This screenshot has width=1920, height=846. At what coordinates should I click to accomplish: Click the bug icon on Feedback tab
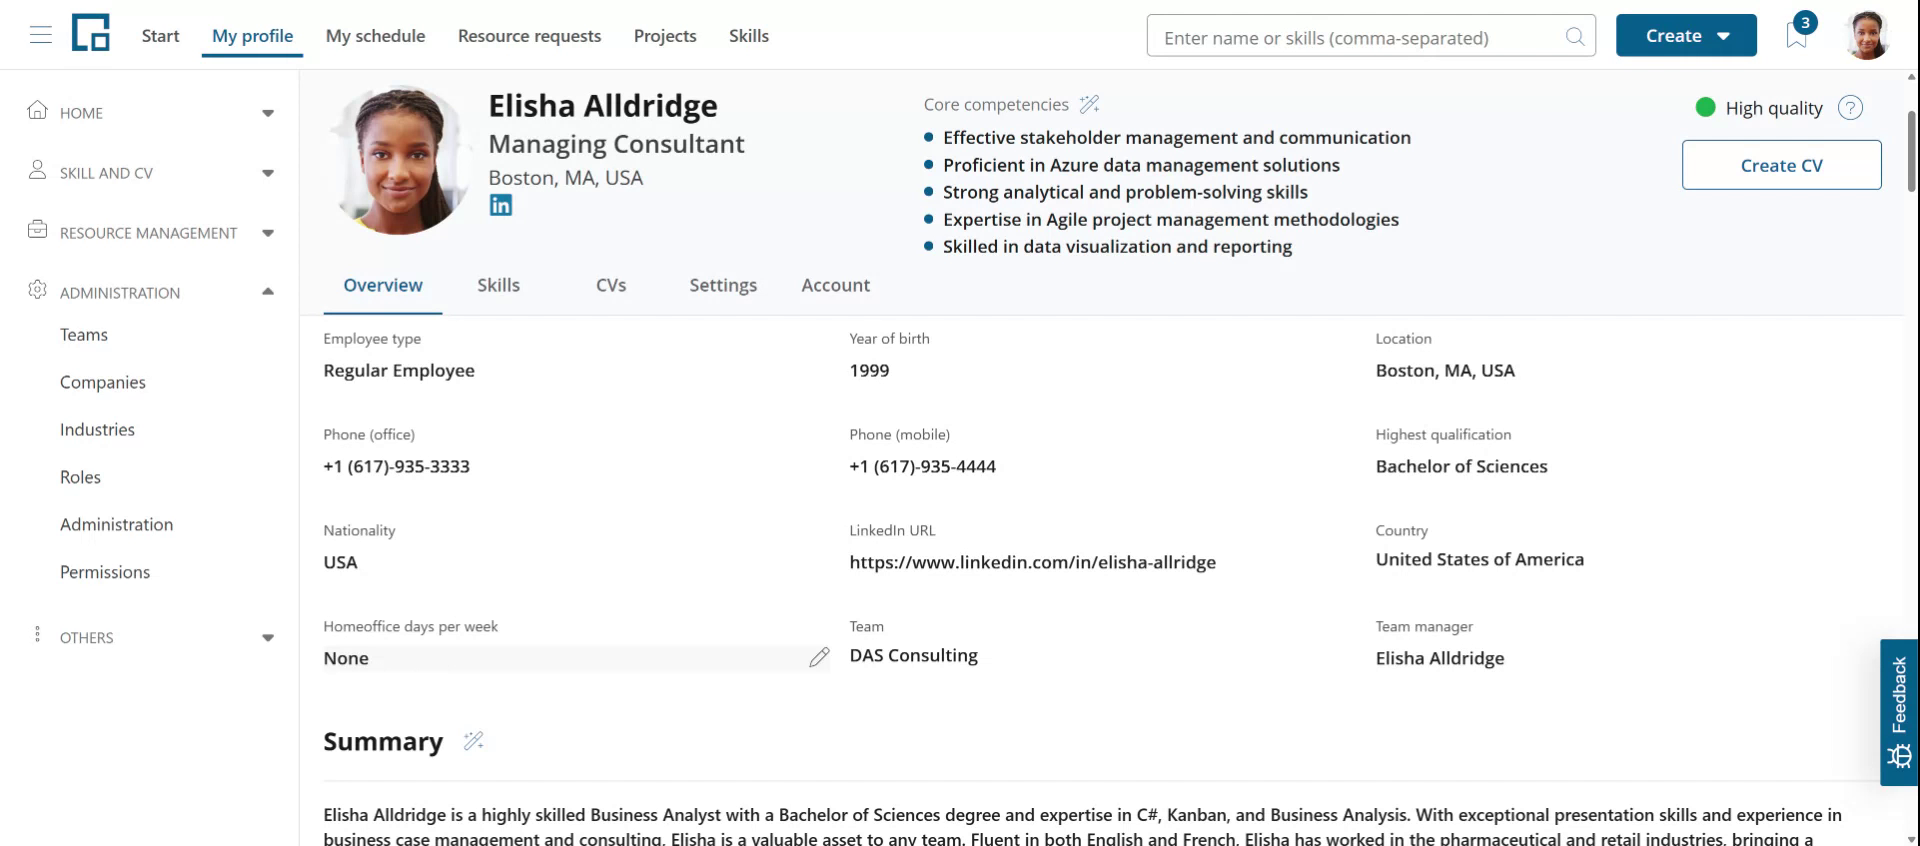click(1900, 756)
